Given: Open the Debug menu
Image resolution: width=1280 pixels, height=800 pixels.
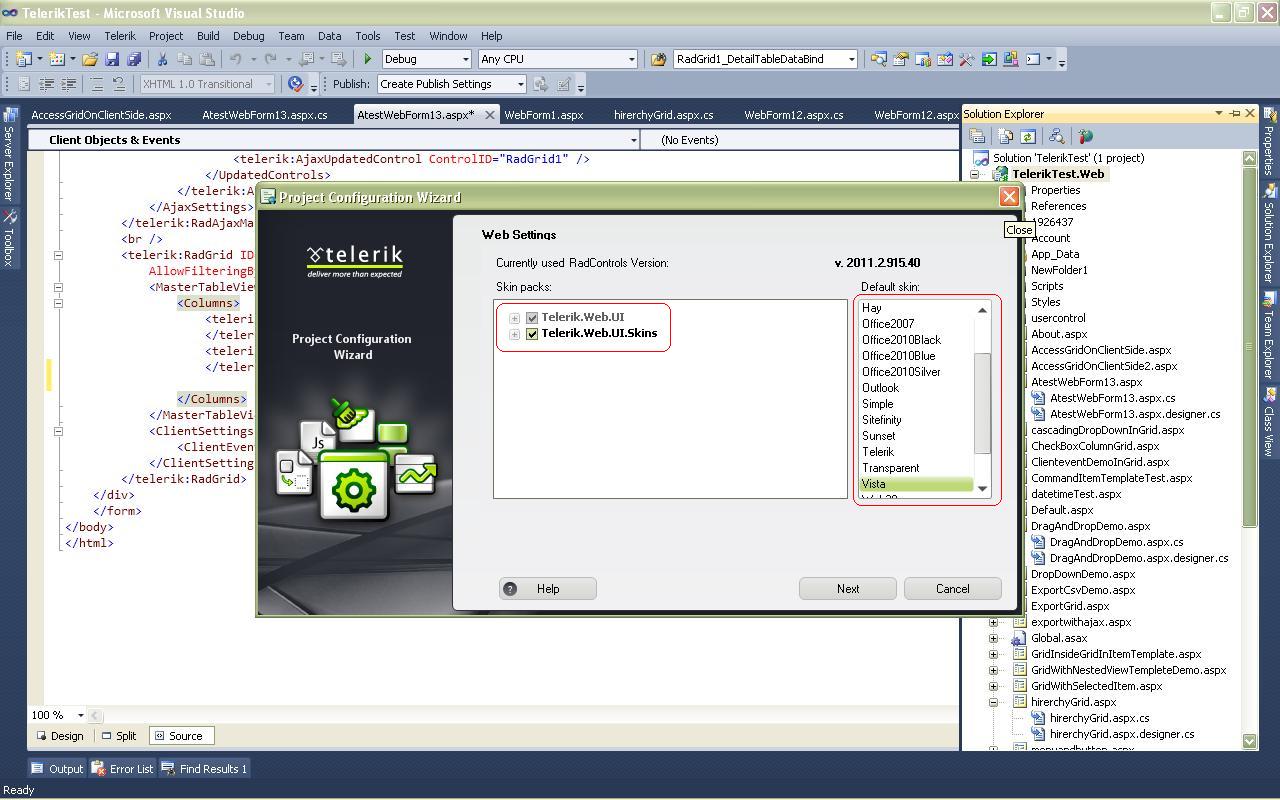Looking at the screenshot, I should 248,36.
